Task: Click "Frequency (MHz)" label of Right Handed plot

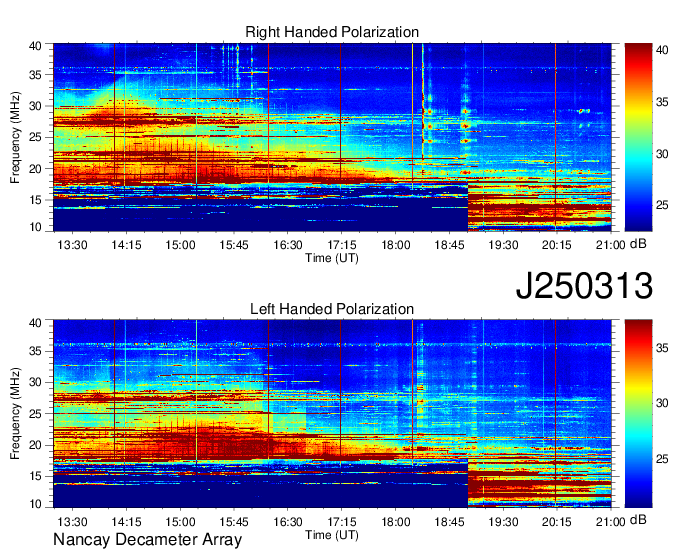Action: point(15,137)
